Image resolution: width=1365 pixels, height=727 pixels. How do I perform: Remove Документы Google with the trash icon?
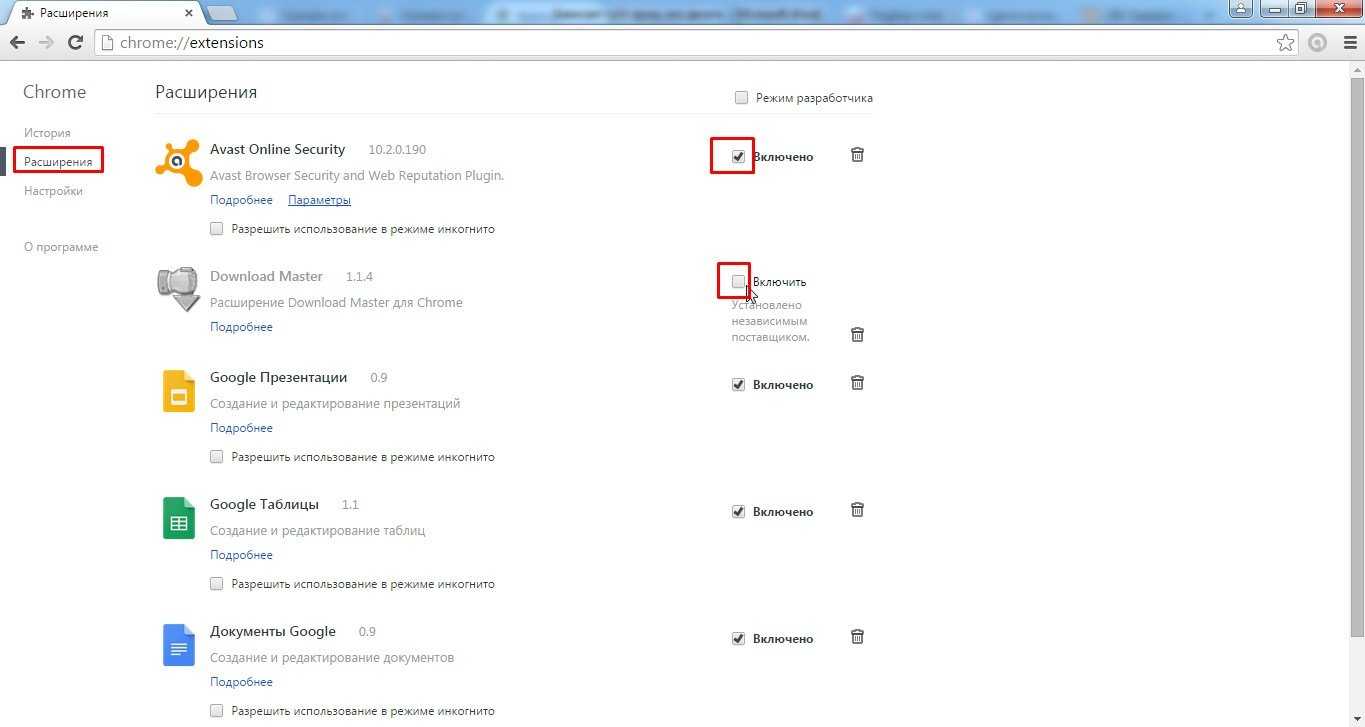(857, 637)
